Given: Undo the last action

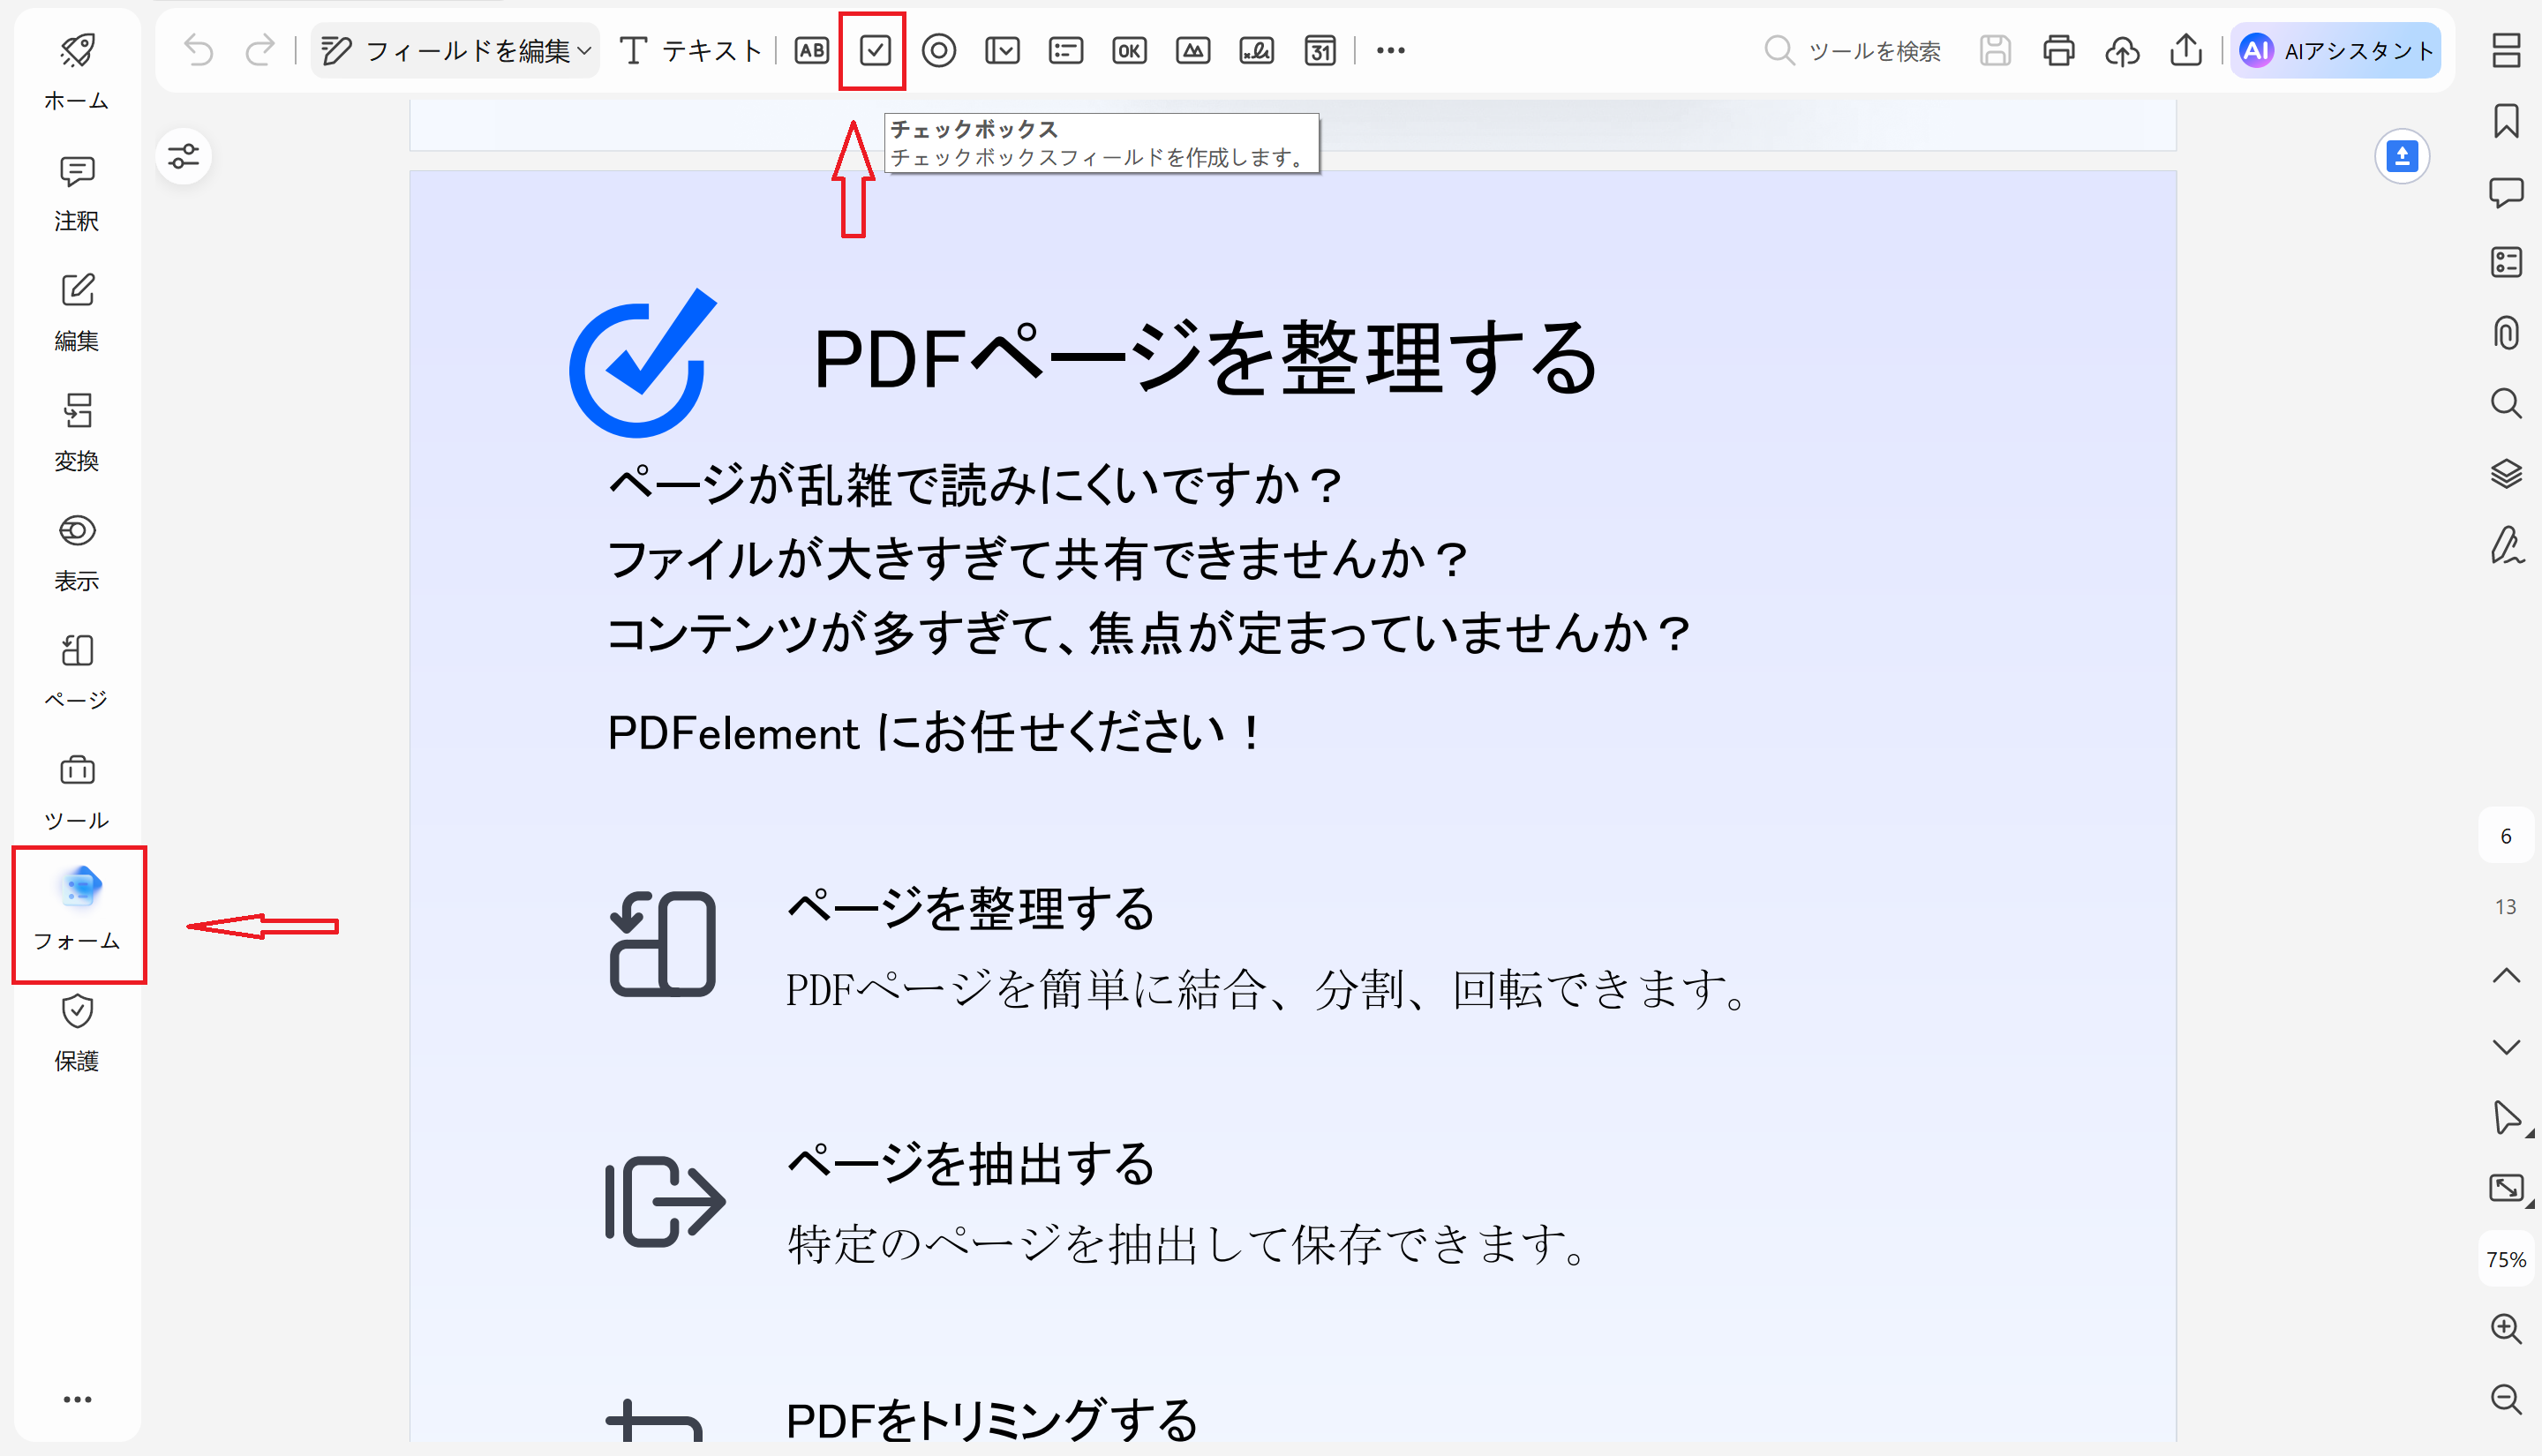Looking at the screenshot, I should 199,50.
